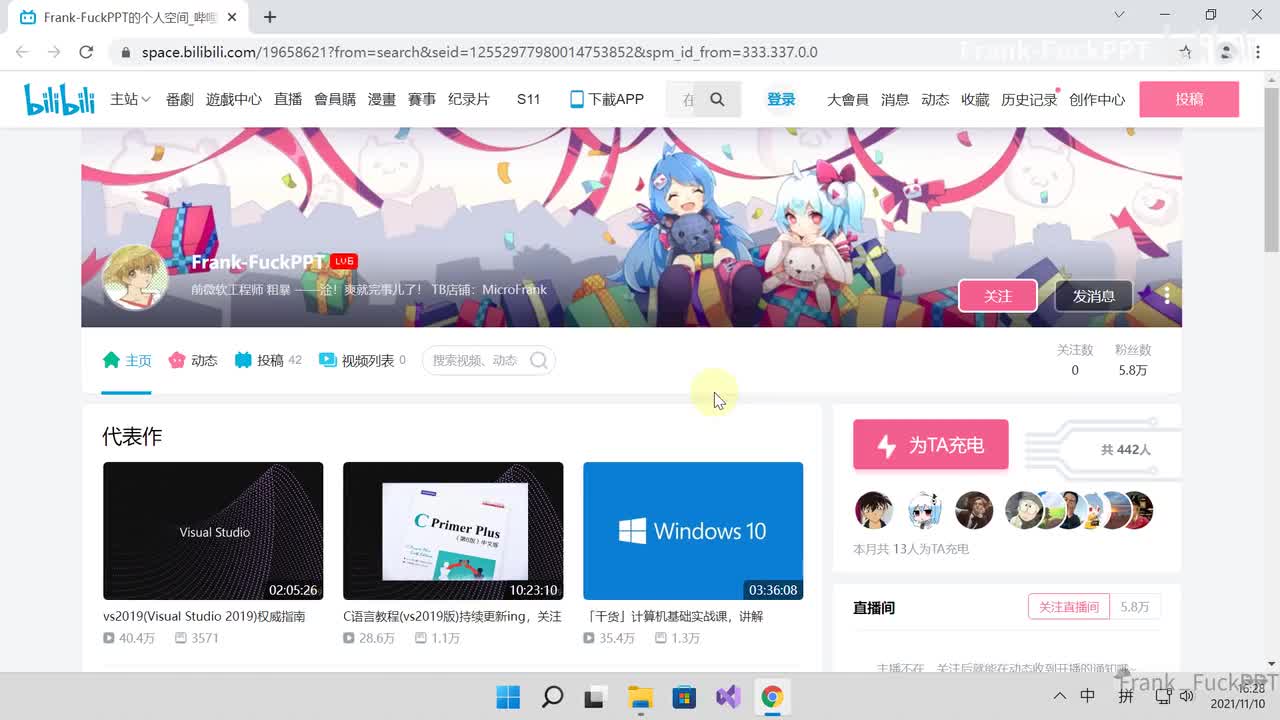
Task: Go to 番剧 section
Action: 180,99
